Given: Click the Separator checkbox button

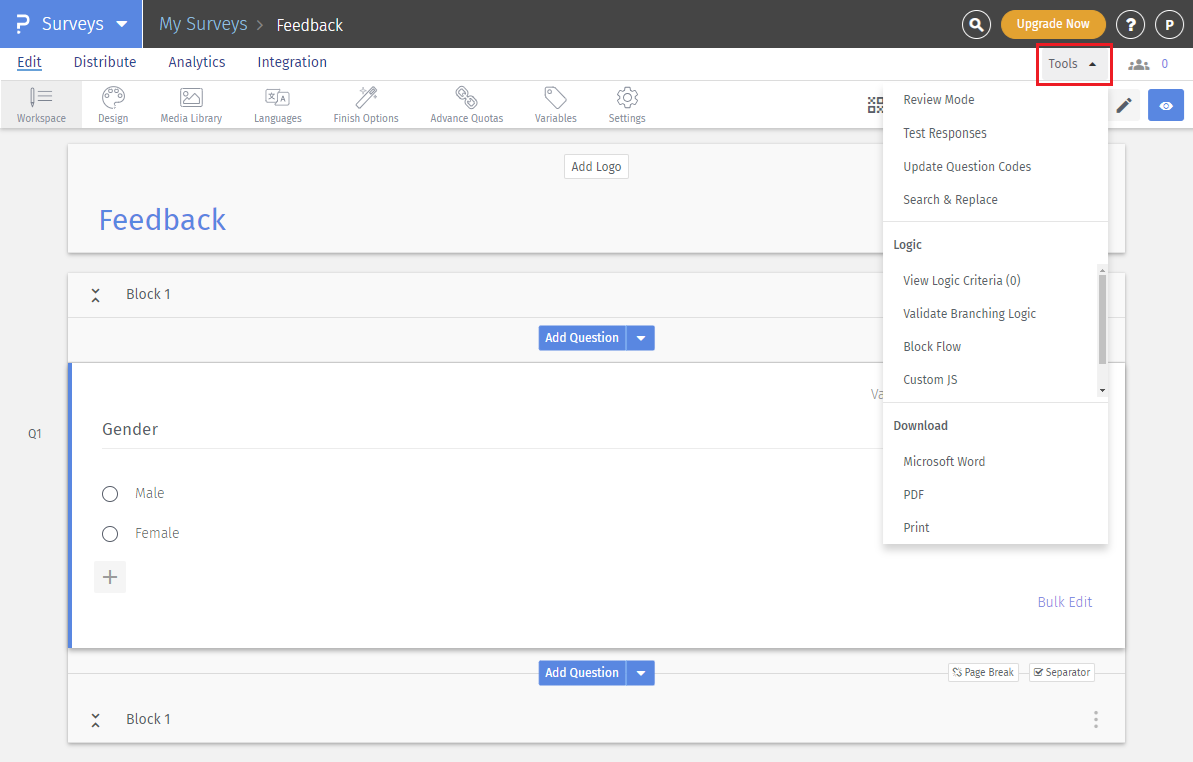Looking at the screenshot, I should tap(1061, 673).
